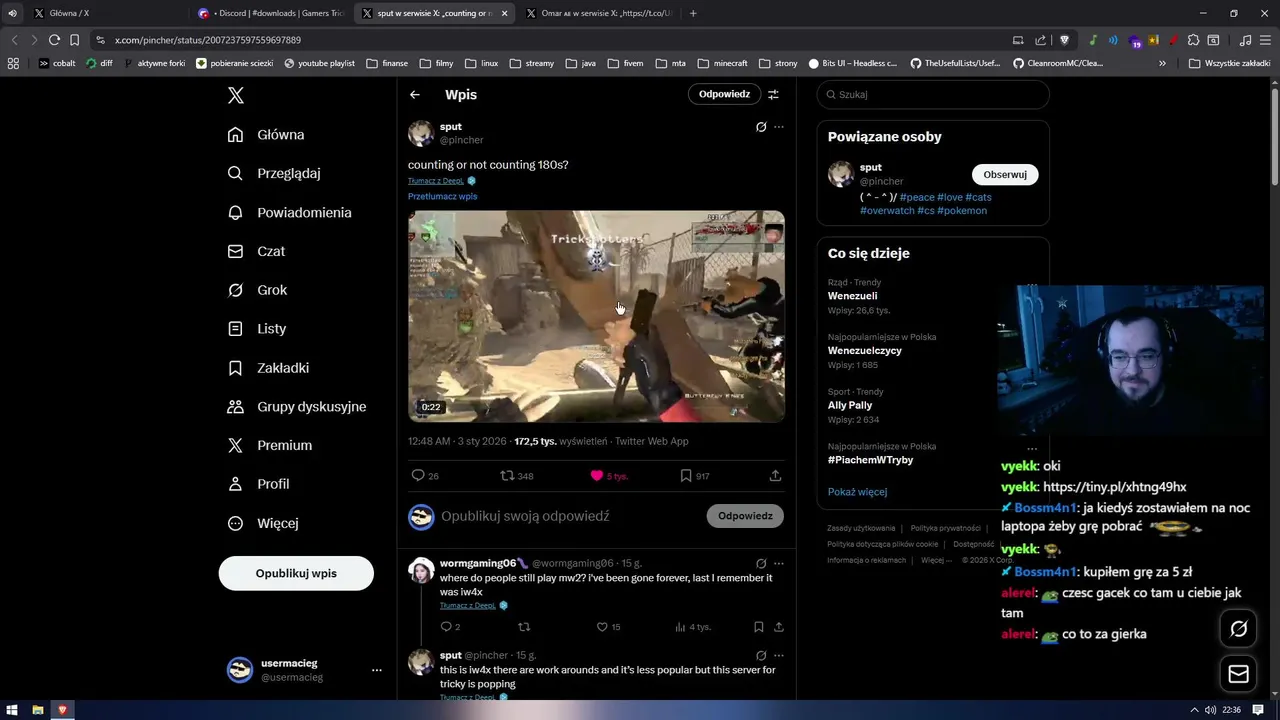This screenshot has width=1280, height=720.
Task: Open more options on sput's reply
Action: coord(779,655)
